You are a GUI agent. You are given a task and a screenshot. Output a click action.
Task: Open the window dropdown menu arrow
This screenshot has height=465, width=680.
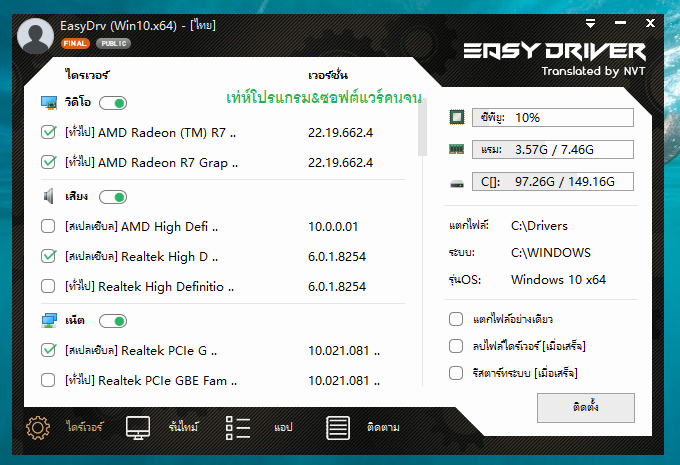590,23
